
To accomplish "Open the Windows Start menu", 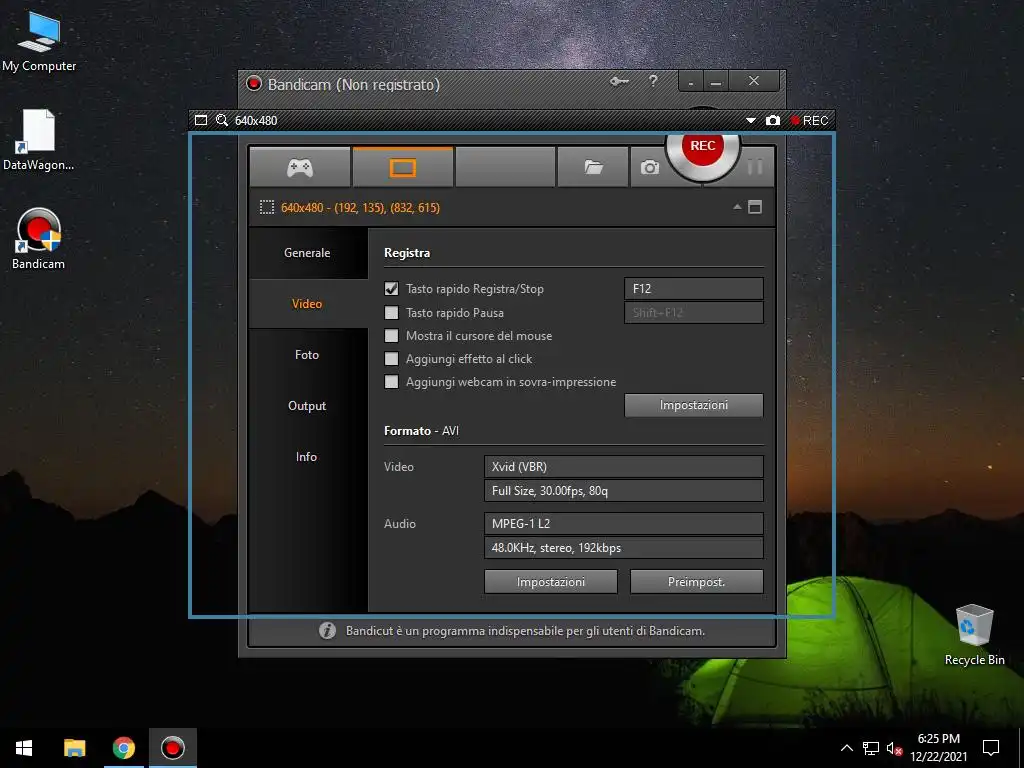I will [x=24, y=748].
